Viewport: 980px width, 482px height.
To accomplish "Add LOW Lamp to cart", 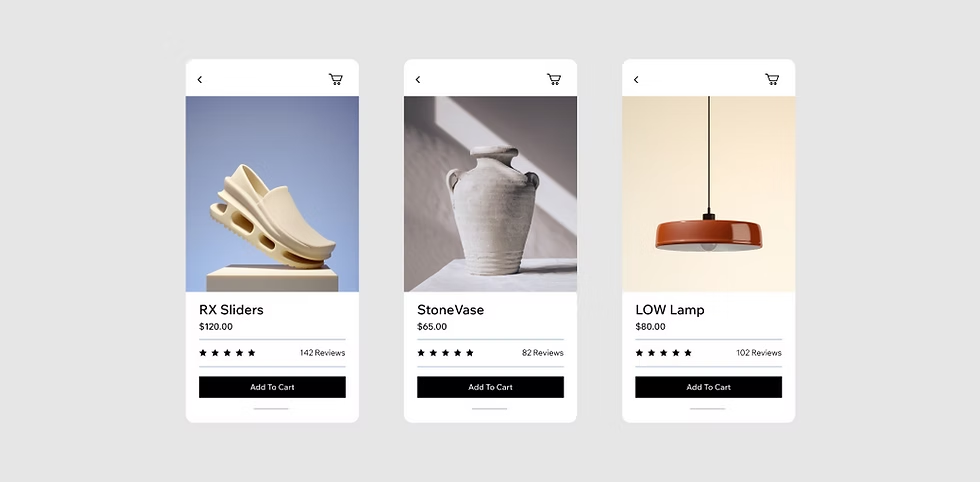I will 709,387.
